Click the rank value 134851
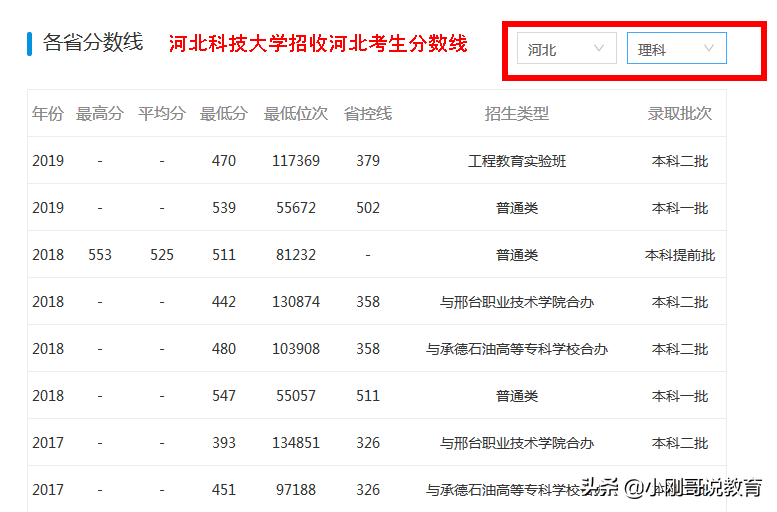This screenshot has height=512, width=777. (x=295, y=443)
